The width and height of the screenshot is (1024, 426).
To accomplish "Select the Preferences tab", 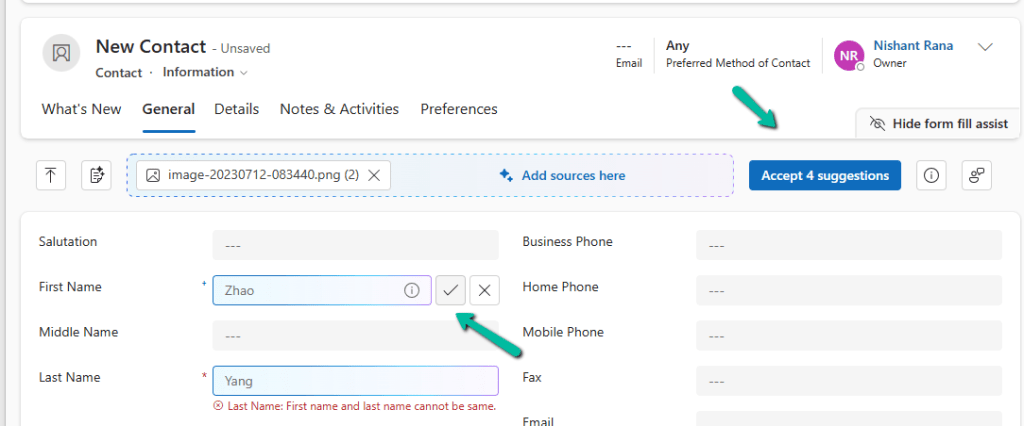I will coord(458,109).
